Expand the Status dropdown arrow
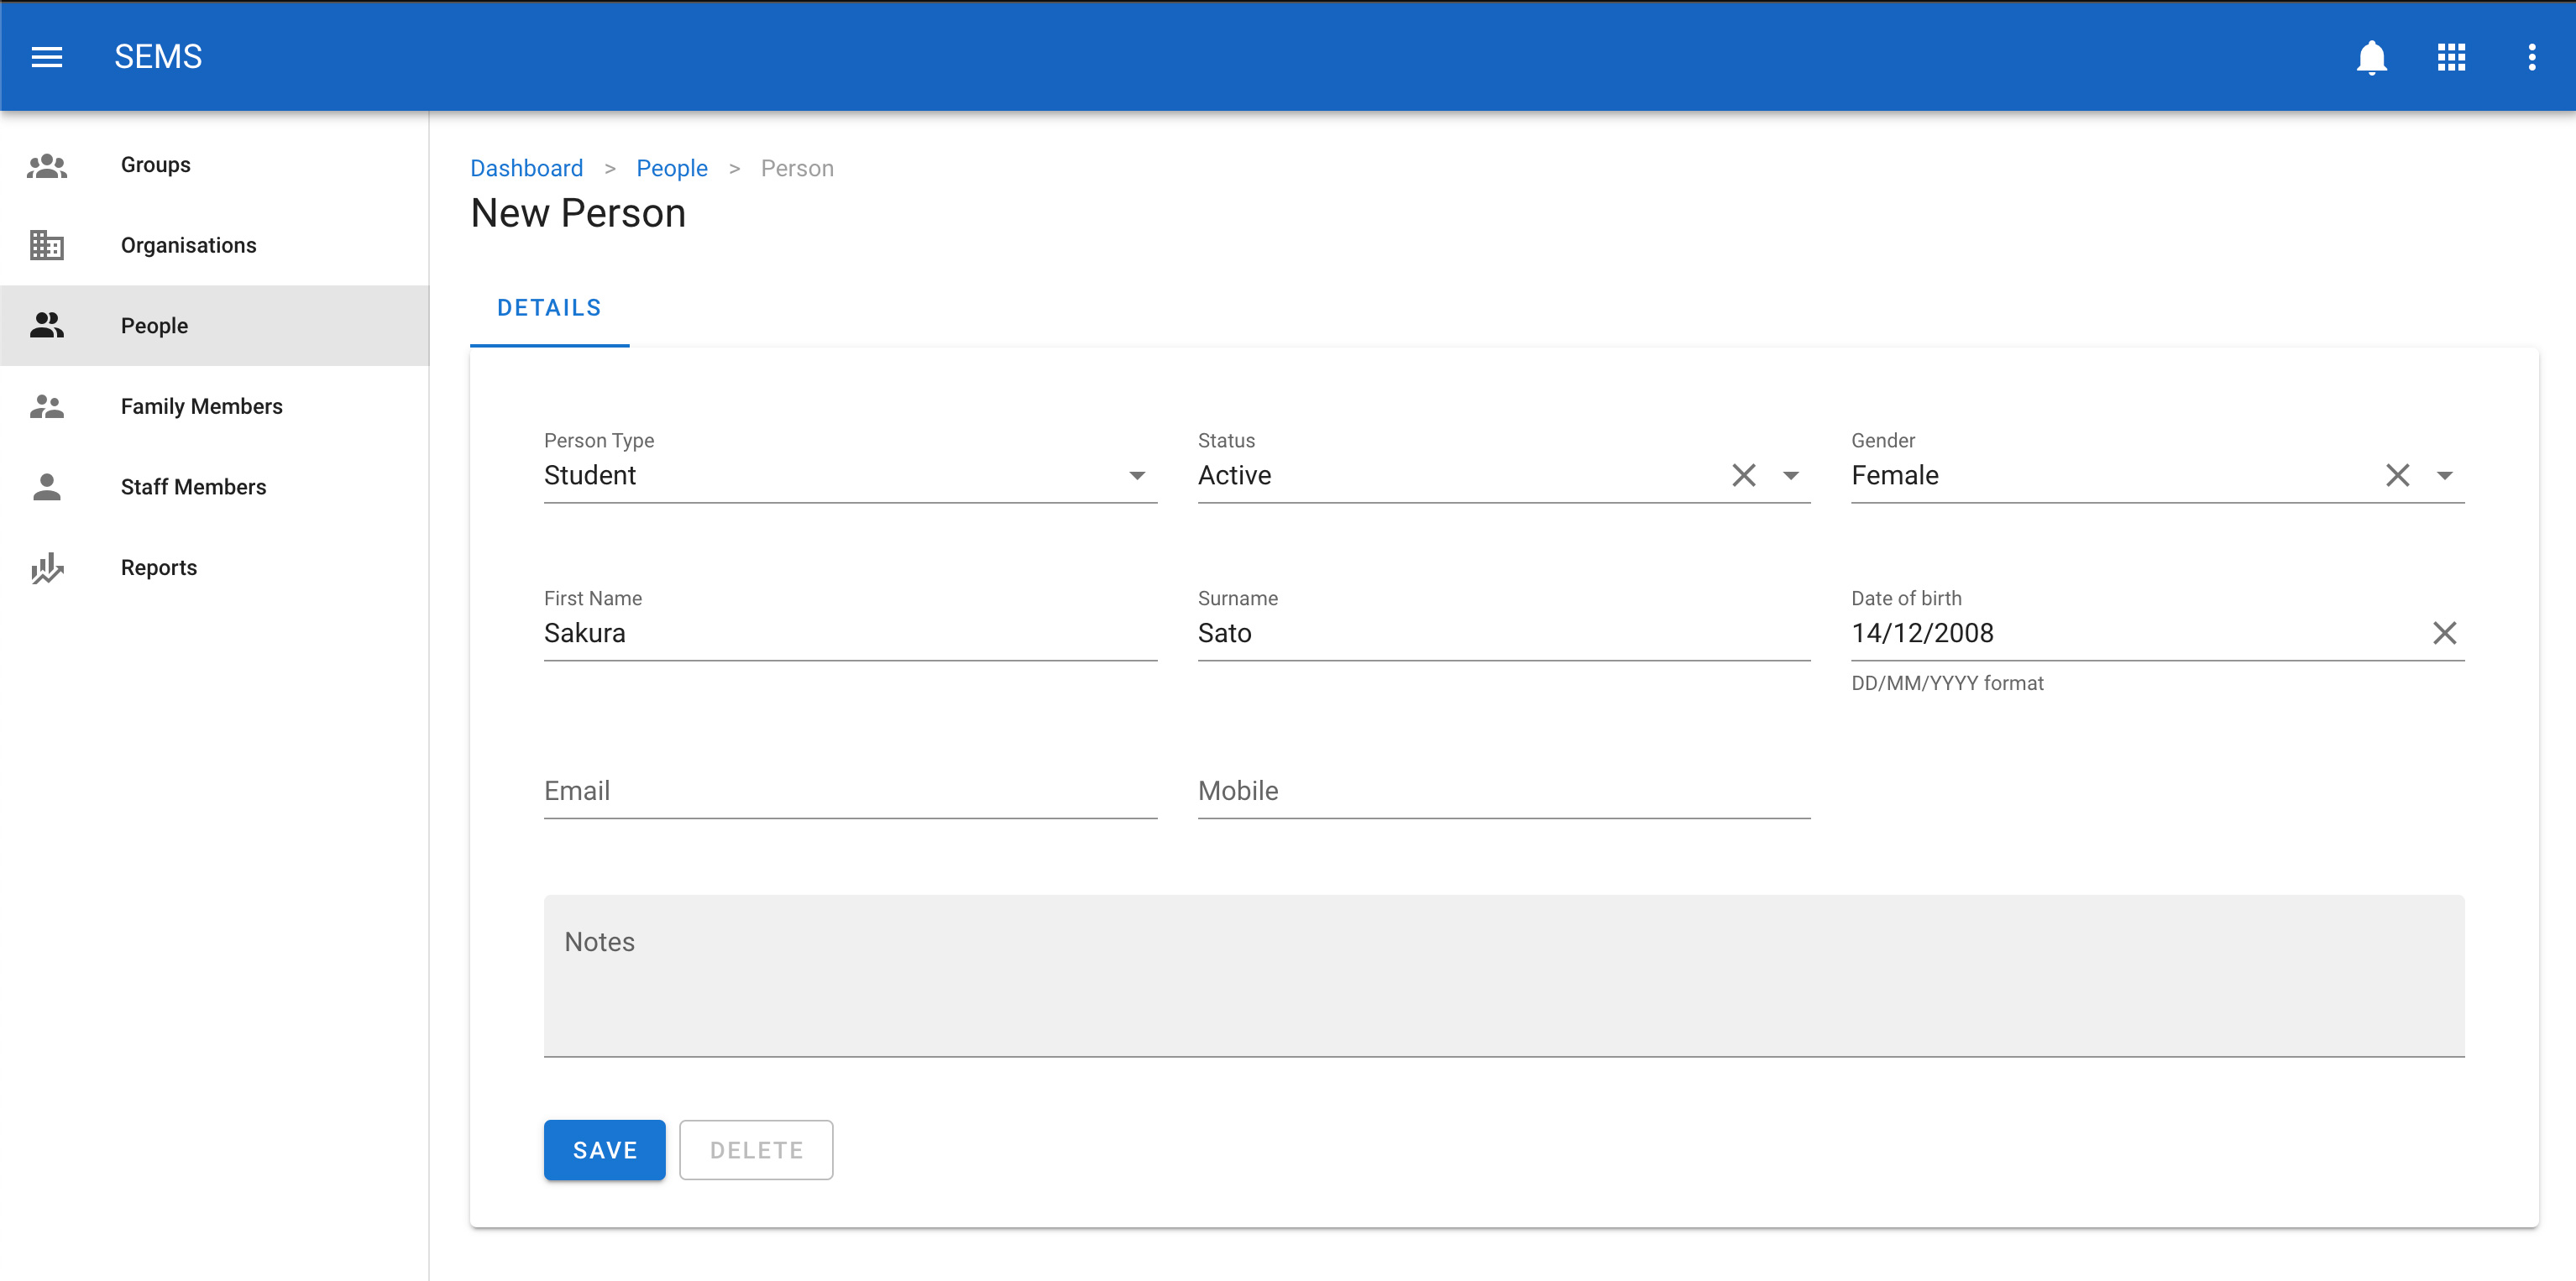Viewport: 2576px width, 1281px height. coord(1790,475)
